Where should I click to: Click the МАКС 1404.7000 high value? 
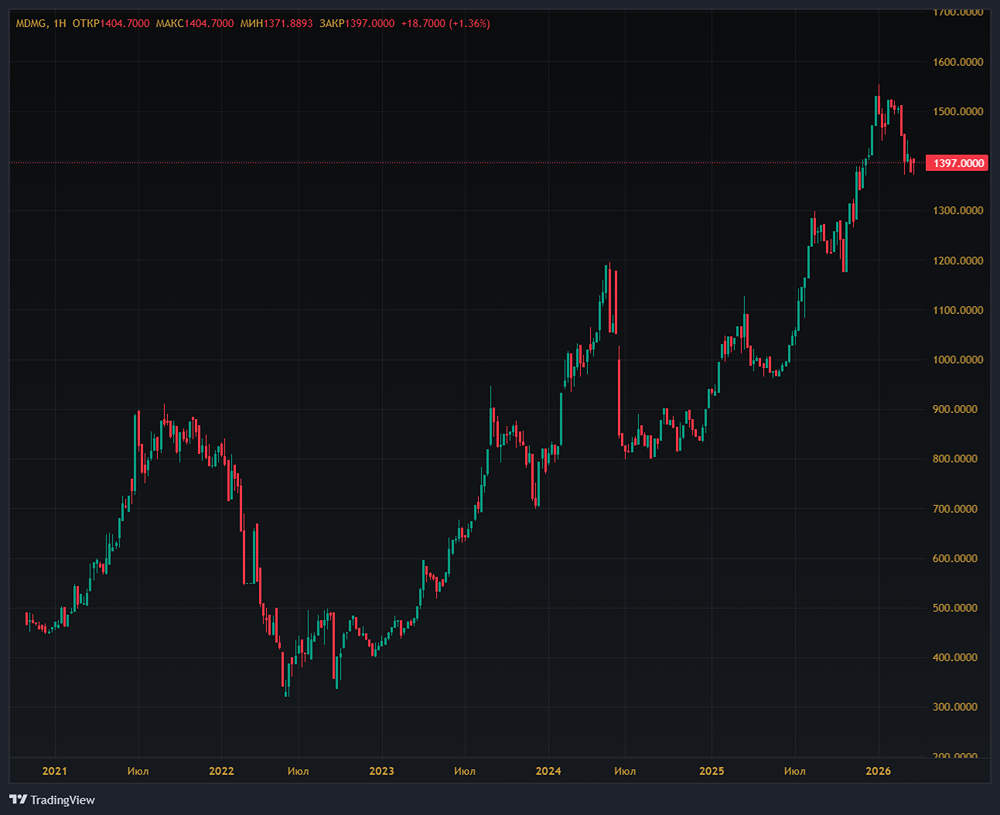[195, 24]
